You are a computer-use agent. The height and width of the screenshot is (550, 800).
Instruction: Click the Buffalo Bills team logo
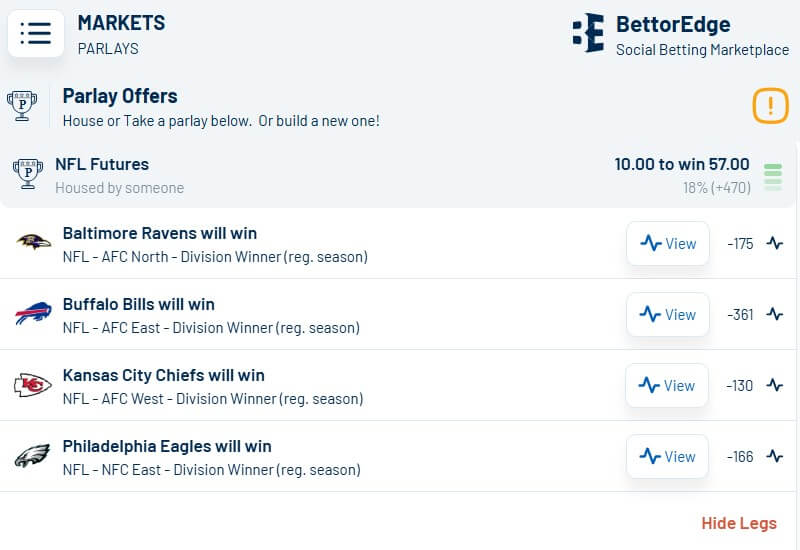(x=33, y=314)
